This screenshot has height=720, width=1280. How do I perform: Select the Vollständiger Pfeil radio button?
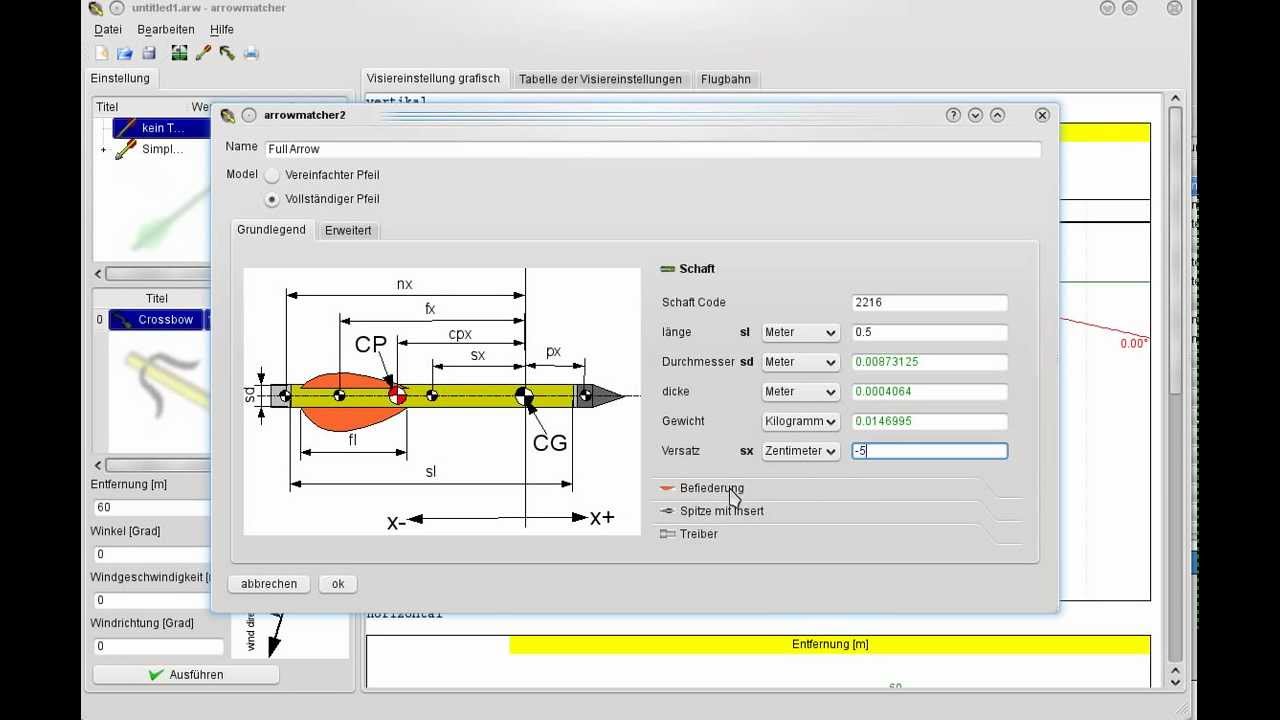(272, 199)
